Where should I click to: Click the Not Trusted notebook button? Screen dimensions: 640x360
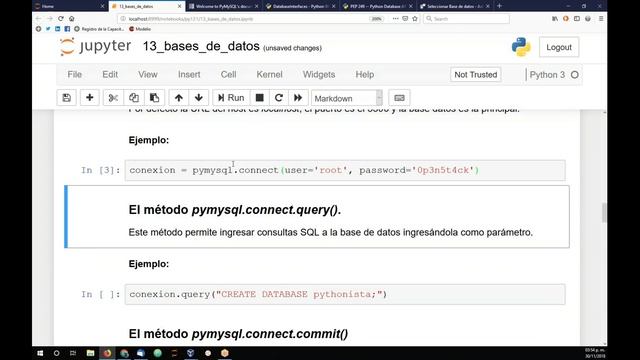point(476,75)
